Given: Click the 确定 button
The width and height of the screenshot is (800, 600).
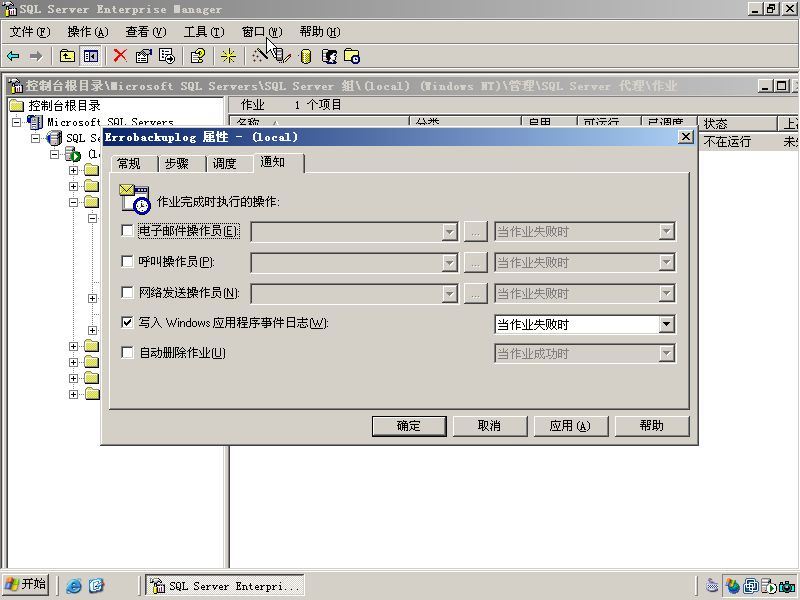Looking at the screenshot, I should tap(409, 426).
